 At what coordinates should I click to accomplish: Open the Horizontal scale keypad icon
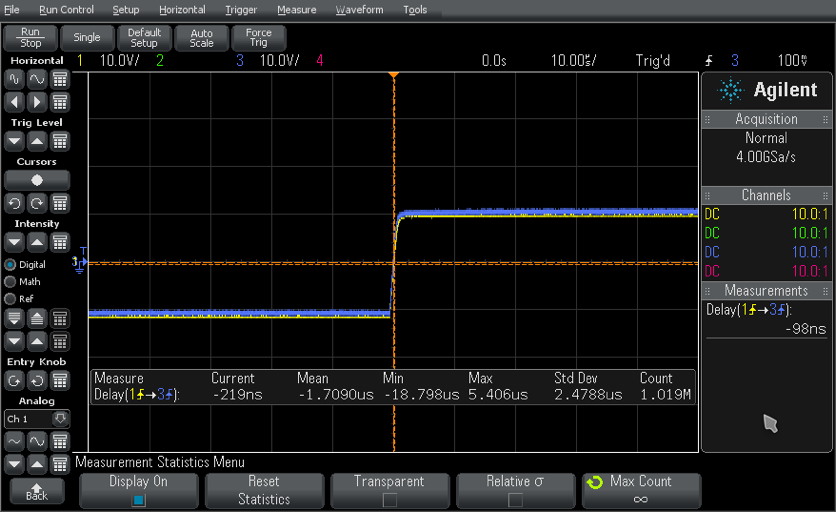pyautogui.click(x=60, y=79)
